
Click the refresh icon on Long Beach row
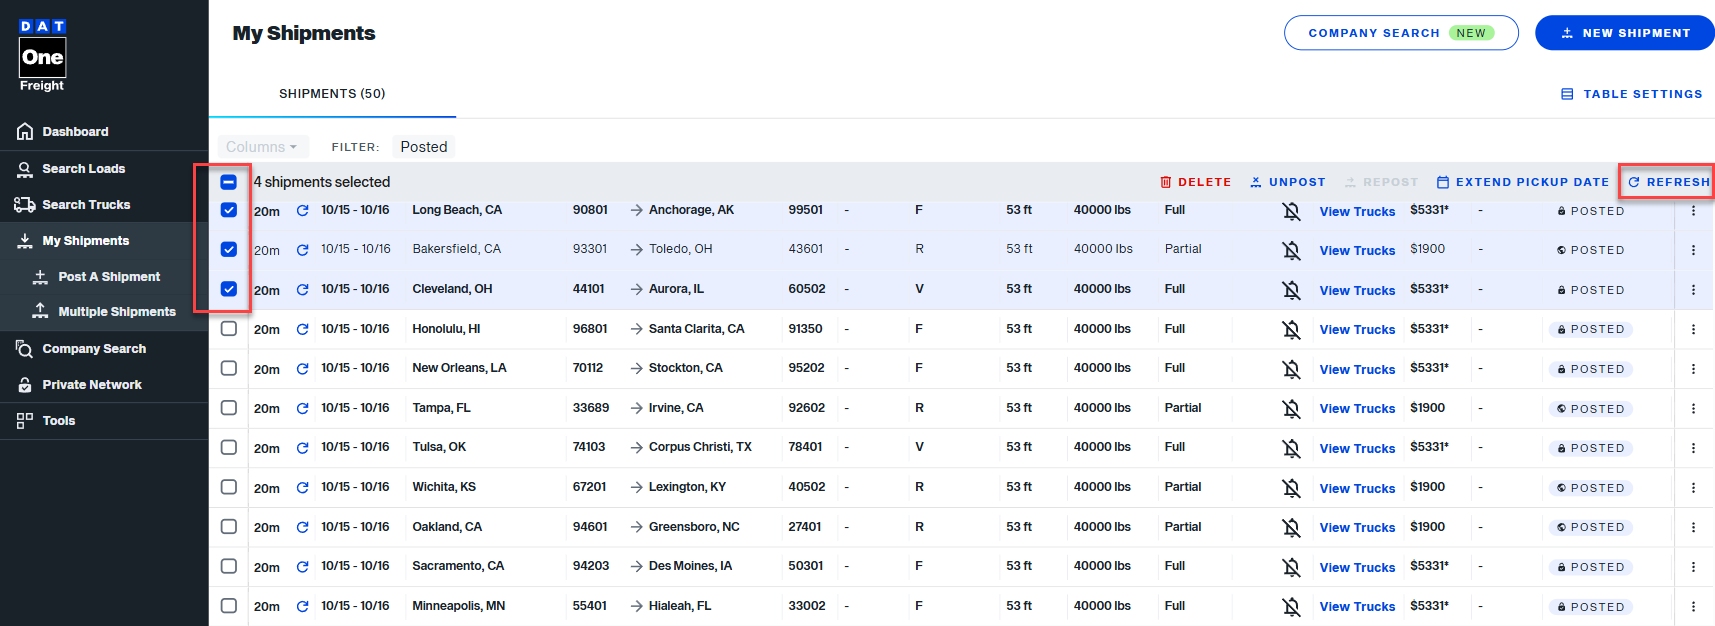pyautogui.click(x=302, y=211)
